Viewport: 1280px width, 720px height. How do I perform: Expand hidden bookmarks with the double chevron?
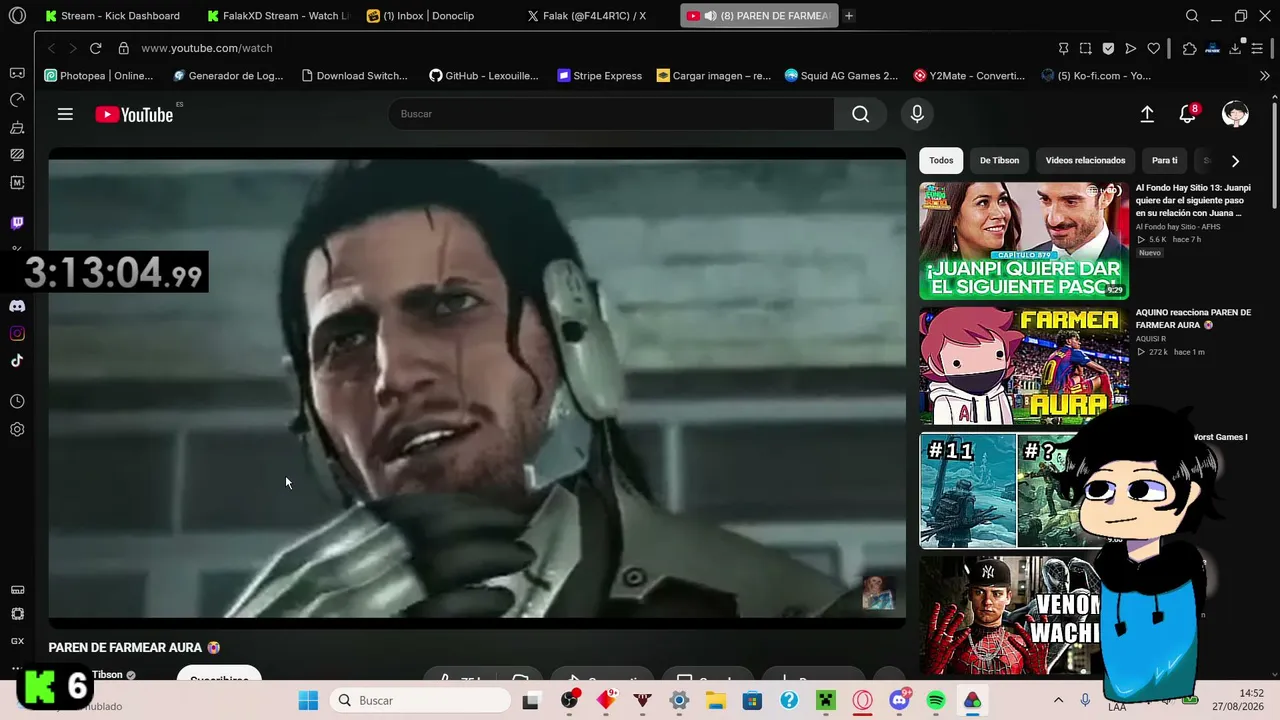[x=1264, y=76]
